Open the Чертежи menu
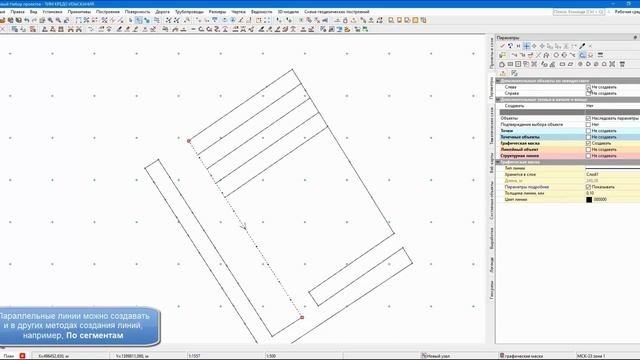This screenshot has height=360, width=640. (x=238, y=12)
